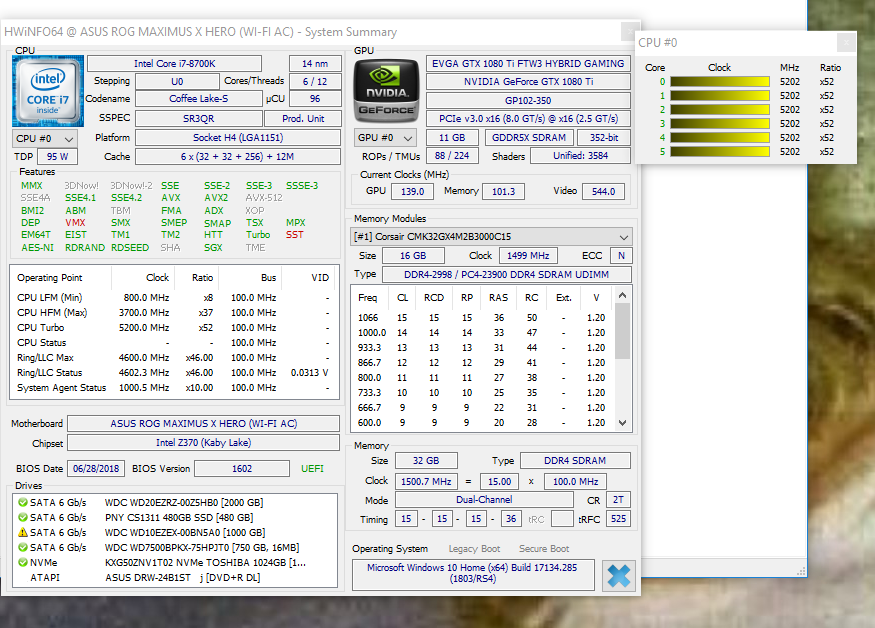Click the total Memory Size 32 GB field

[x=426, y=461]
